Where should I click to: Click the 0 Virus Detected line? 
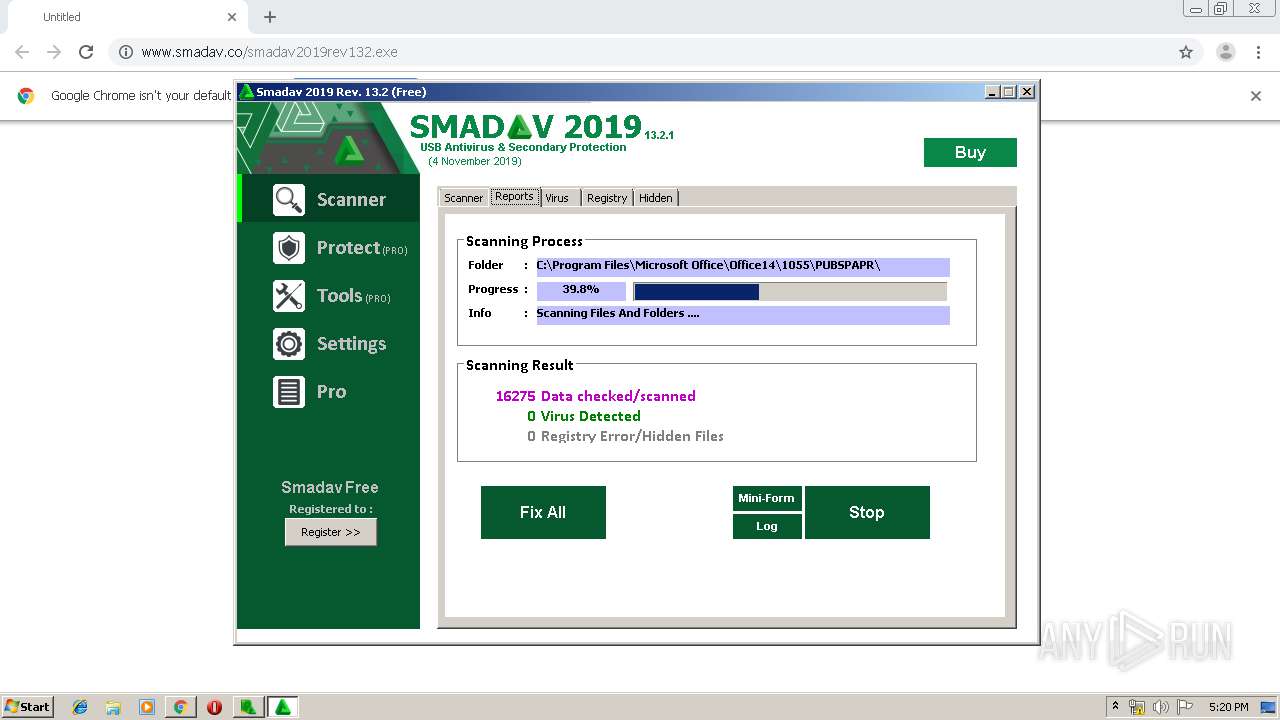point(584,416)
